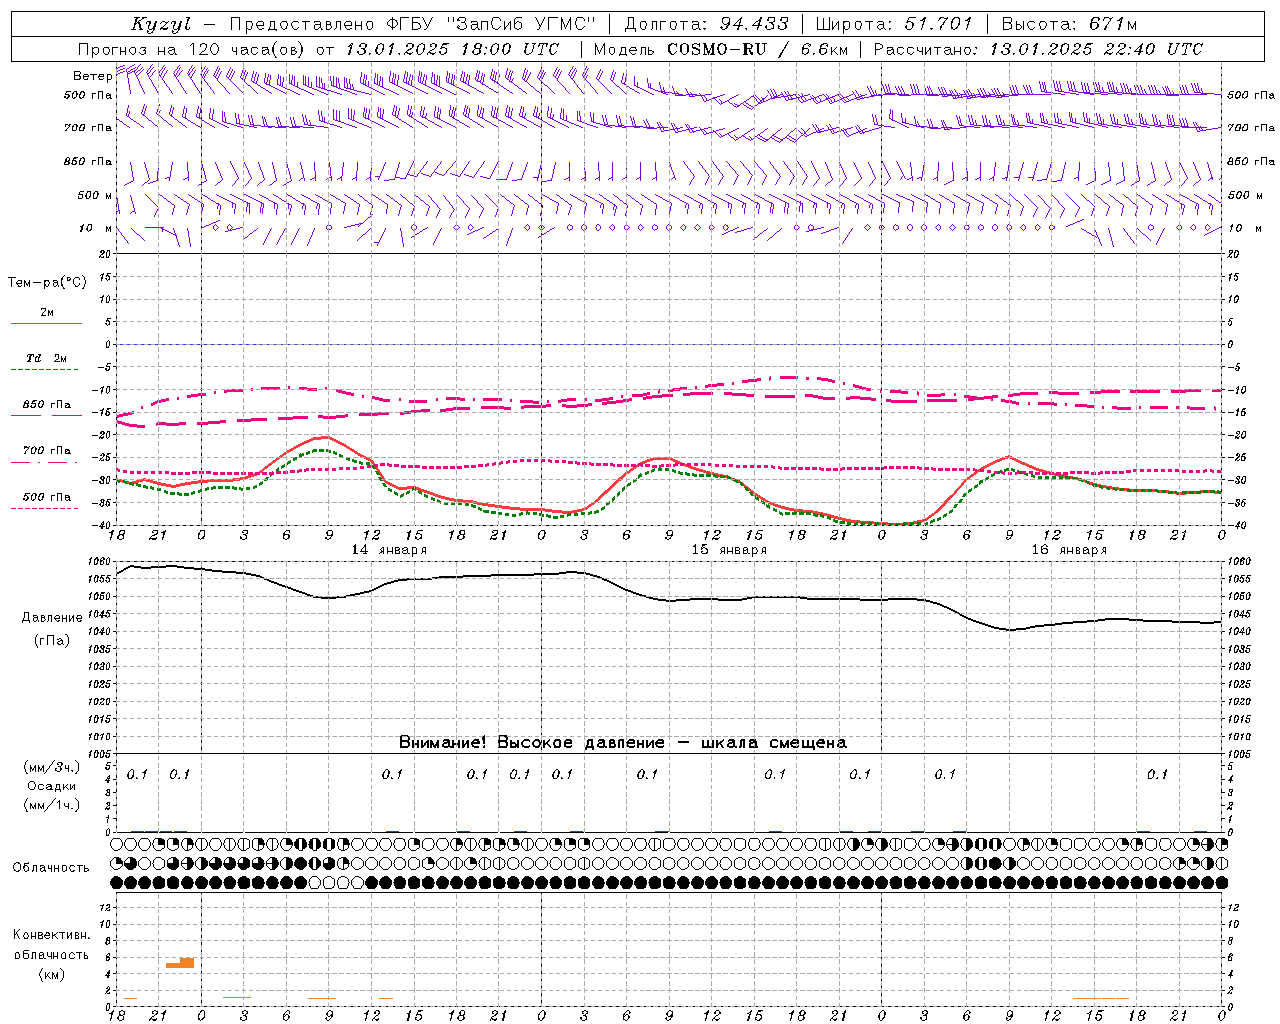The height and width of the screenshot is (1024, 1280).
Task: Click the '16 января' date label
Action: point(1069,550)
